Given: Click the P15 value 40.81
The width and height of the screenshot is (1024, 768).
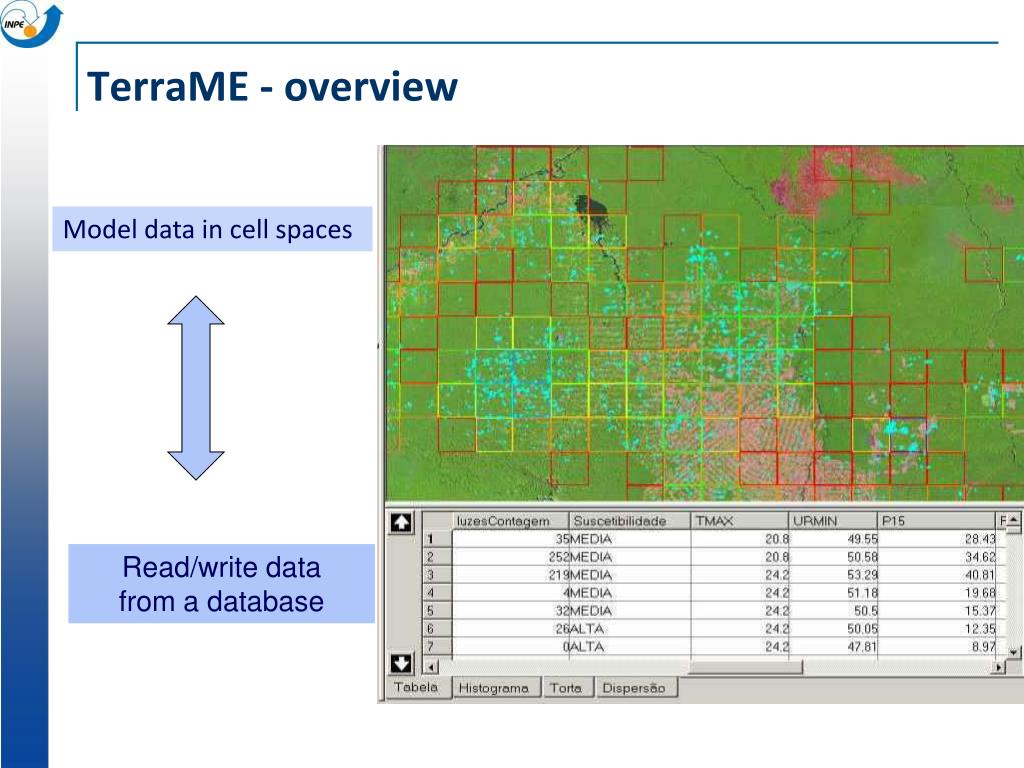Looking at the screenshot, I should click(x=980, y=575).
